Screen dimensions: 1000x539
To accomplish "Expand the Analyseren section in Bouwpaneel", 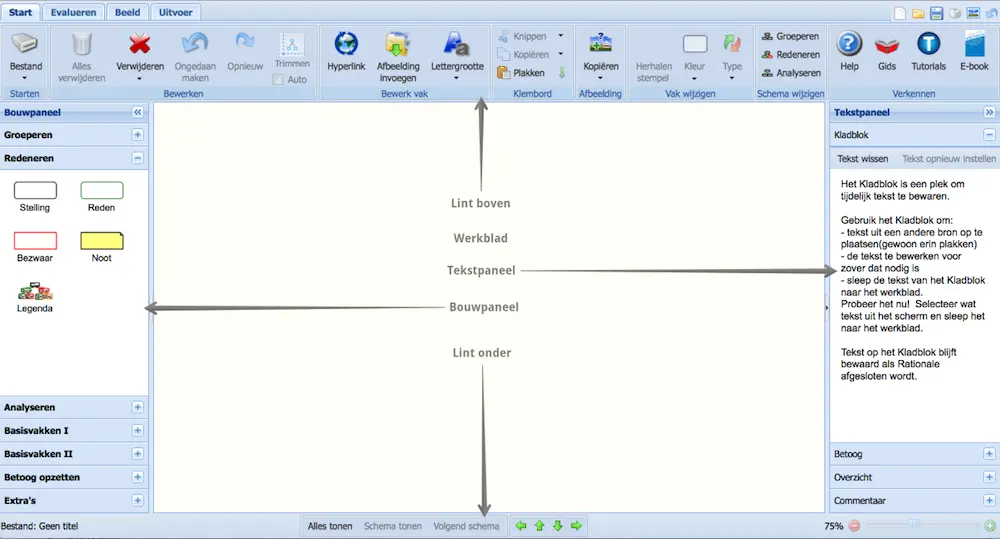I will (x=138, y=408).
